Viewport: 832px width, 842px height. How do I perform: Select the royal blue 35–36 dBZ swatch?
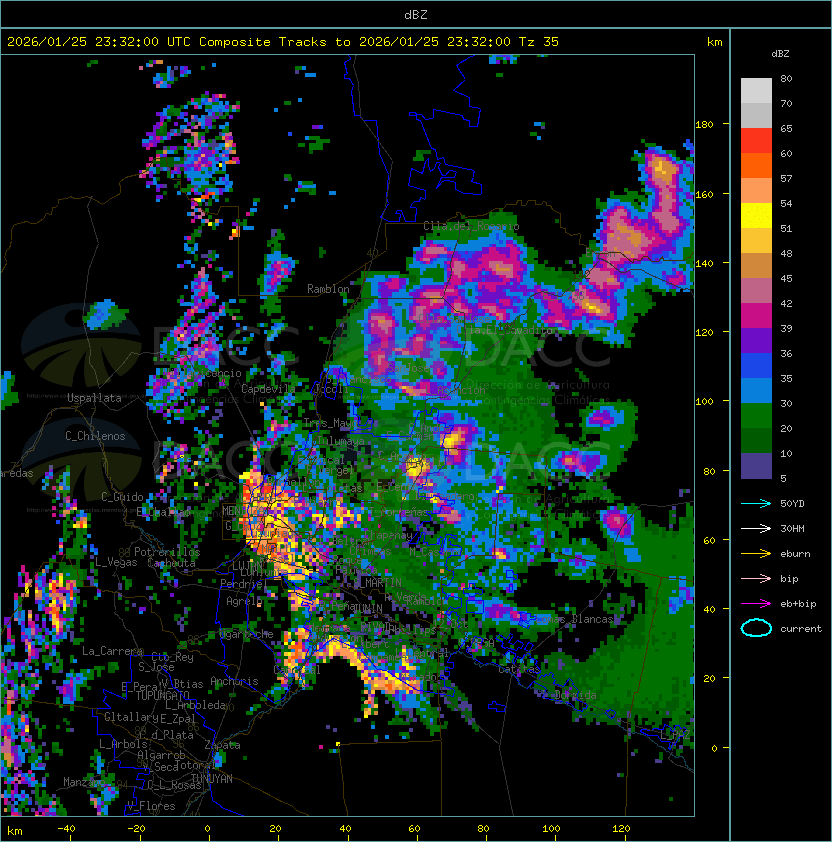[756, 365]
